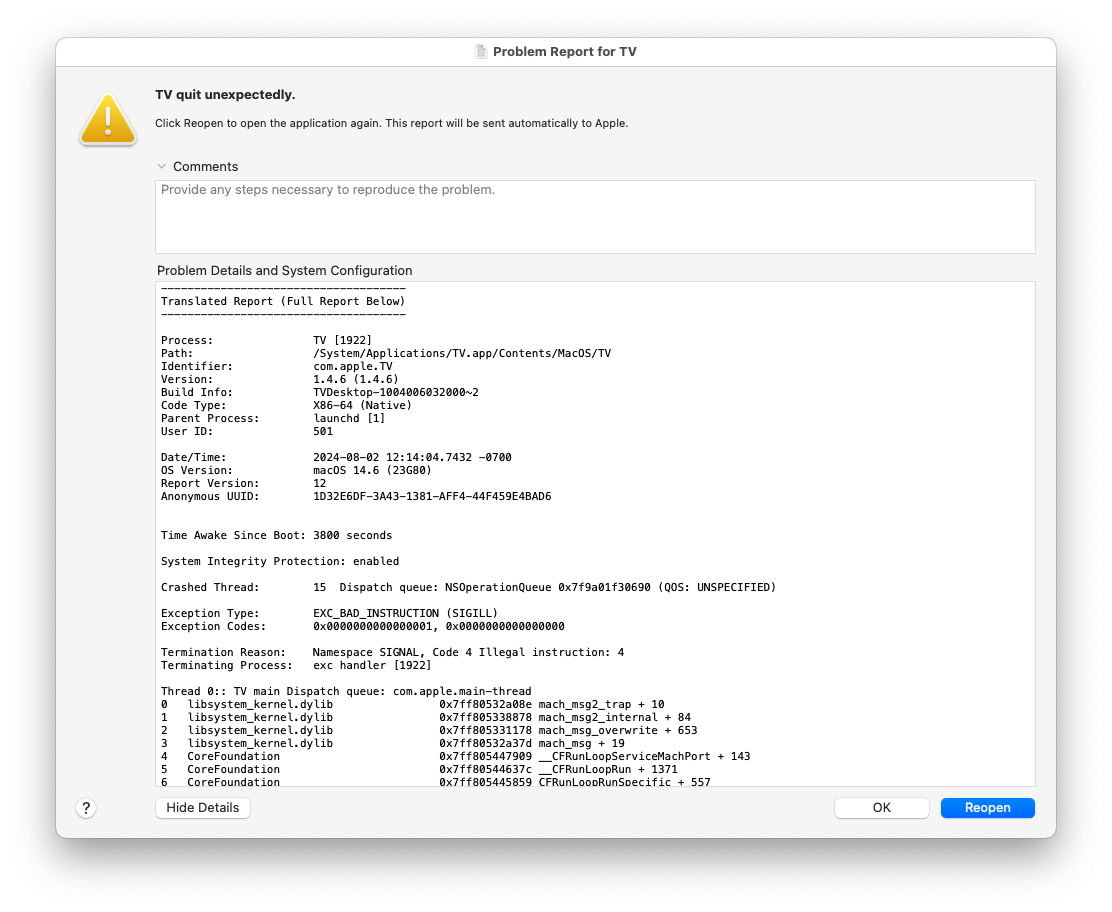
Task: Click 'System Integrity Protection: enabled' line
Action: coord(280,562)
